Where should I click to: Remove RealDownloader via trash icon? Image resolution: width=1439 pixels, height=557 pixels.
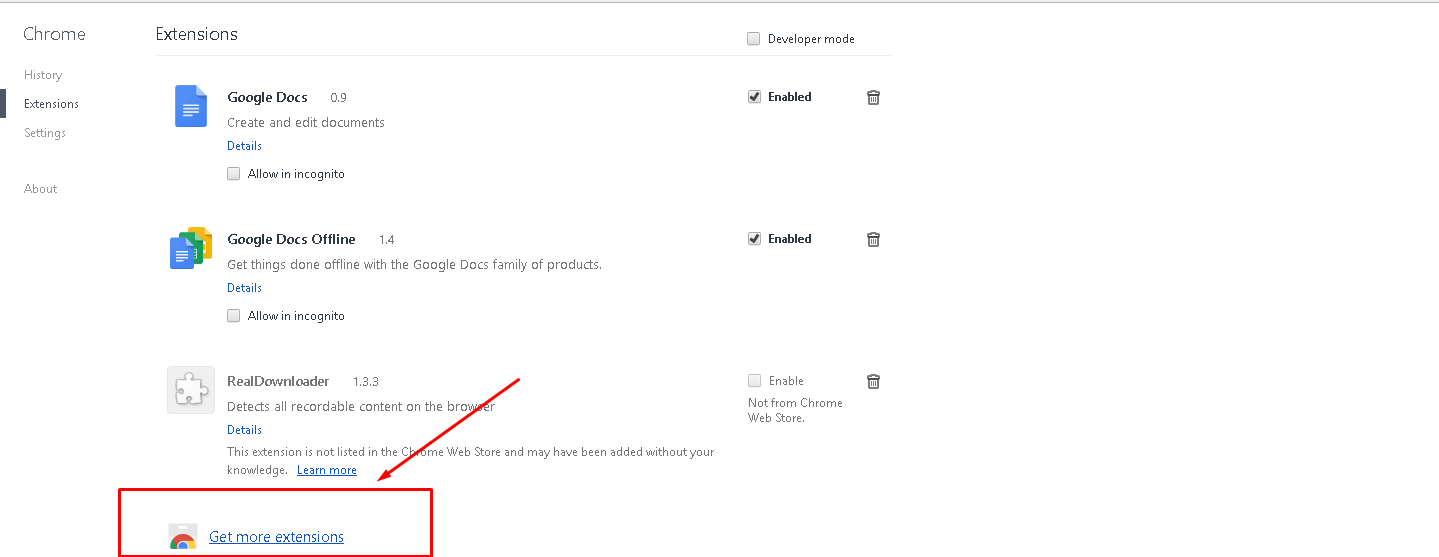tap(873, 381)
